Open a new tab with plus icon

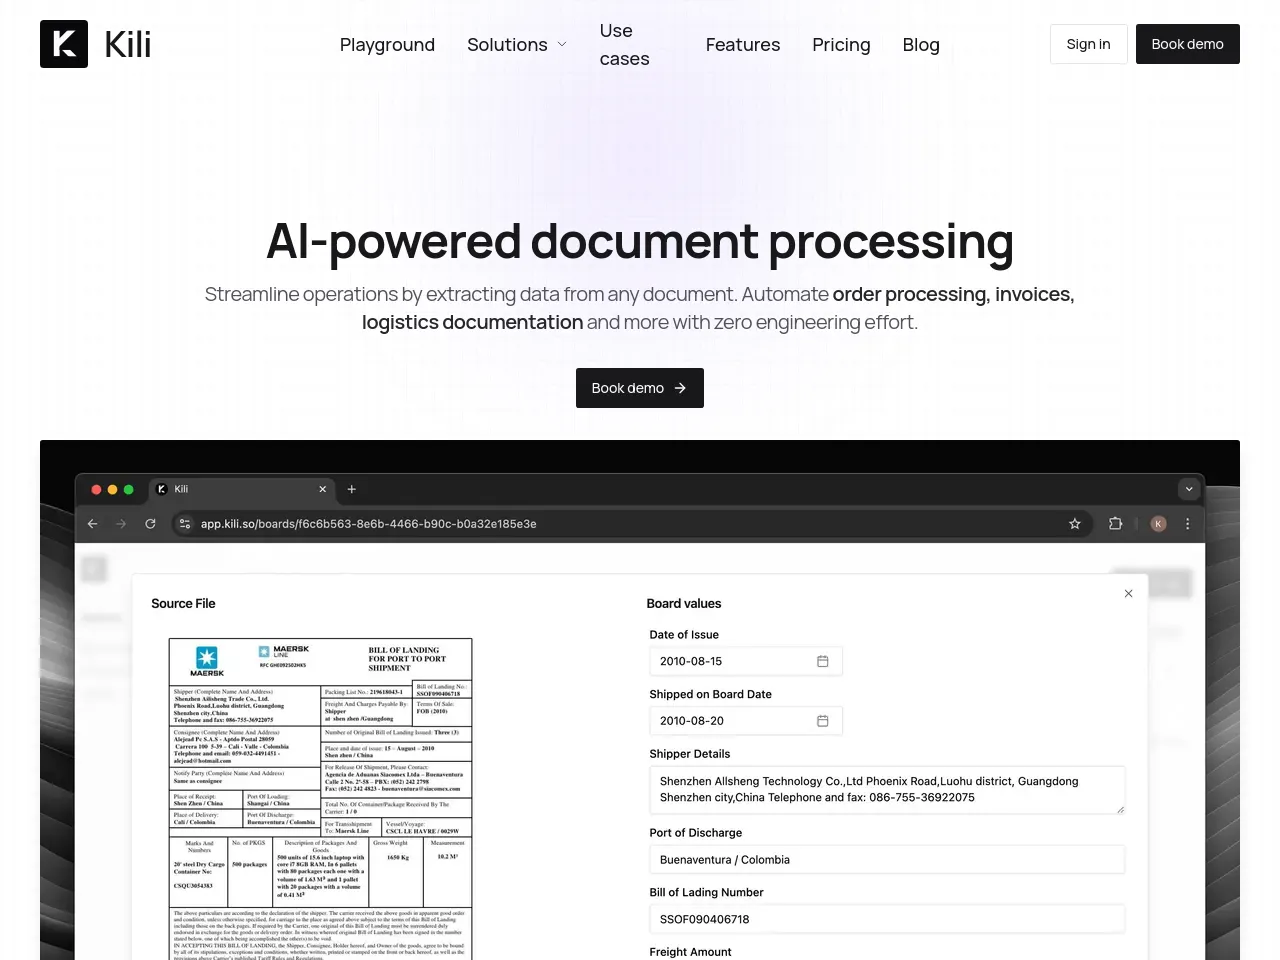tap(351, 489)
